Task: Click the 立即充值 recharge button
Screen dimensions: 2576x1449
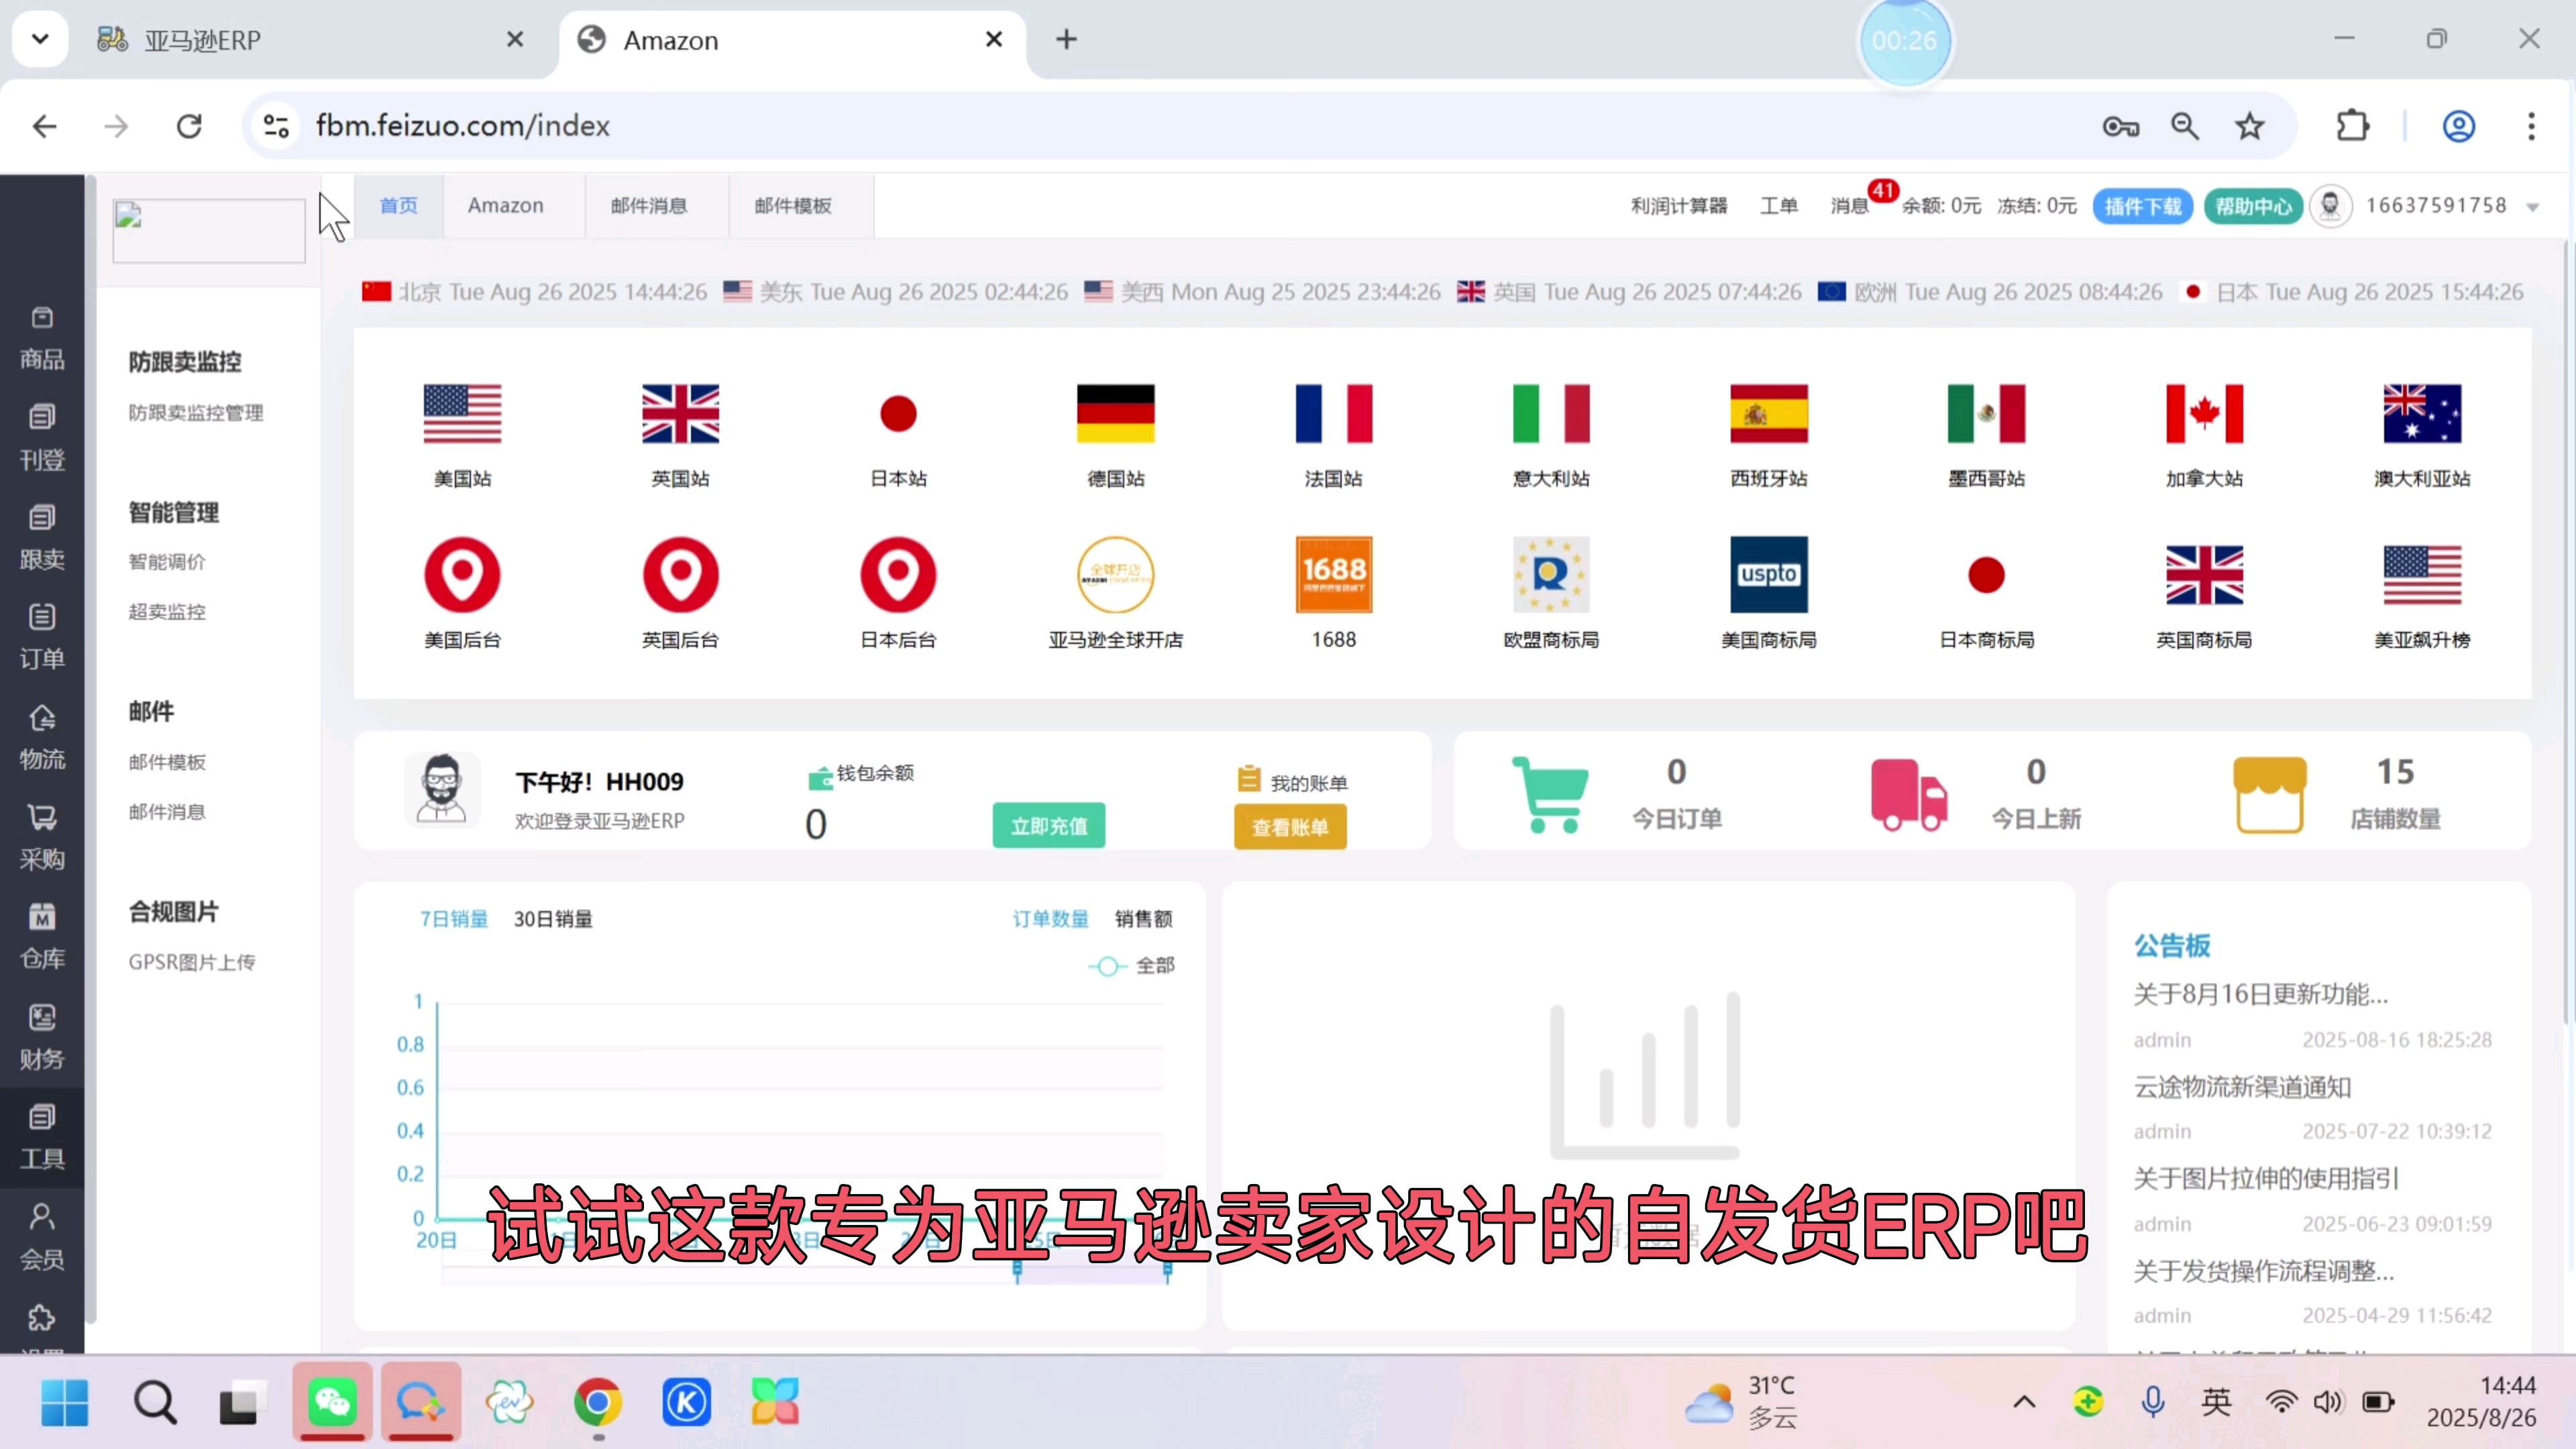Action: tap(1049, 825)
